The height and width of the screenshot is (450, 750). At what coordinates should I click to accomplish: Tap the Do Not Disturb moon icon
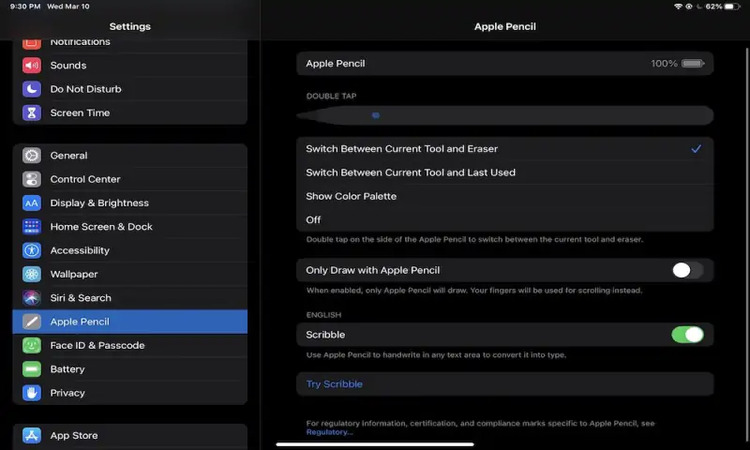coord(32,89)
